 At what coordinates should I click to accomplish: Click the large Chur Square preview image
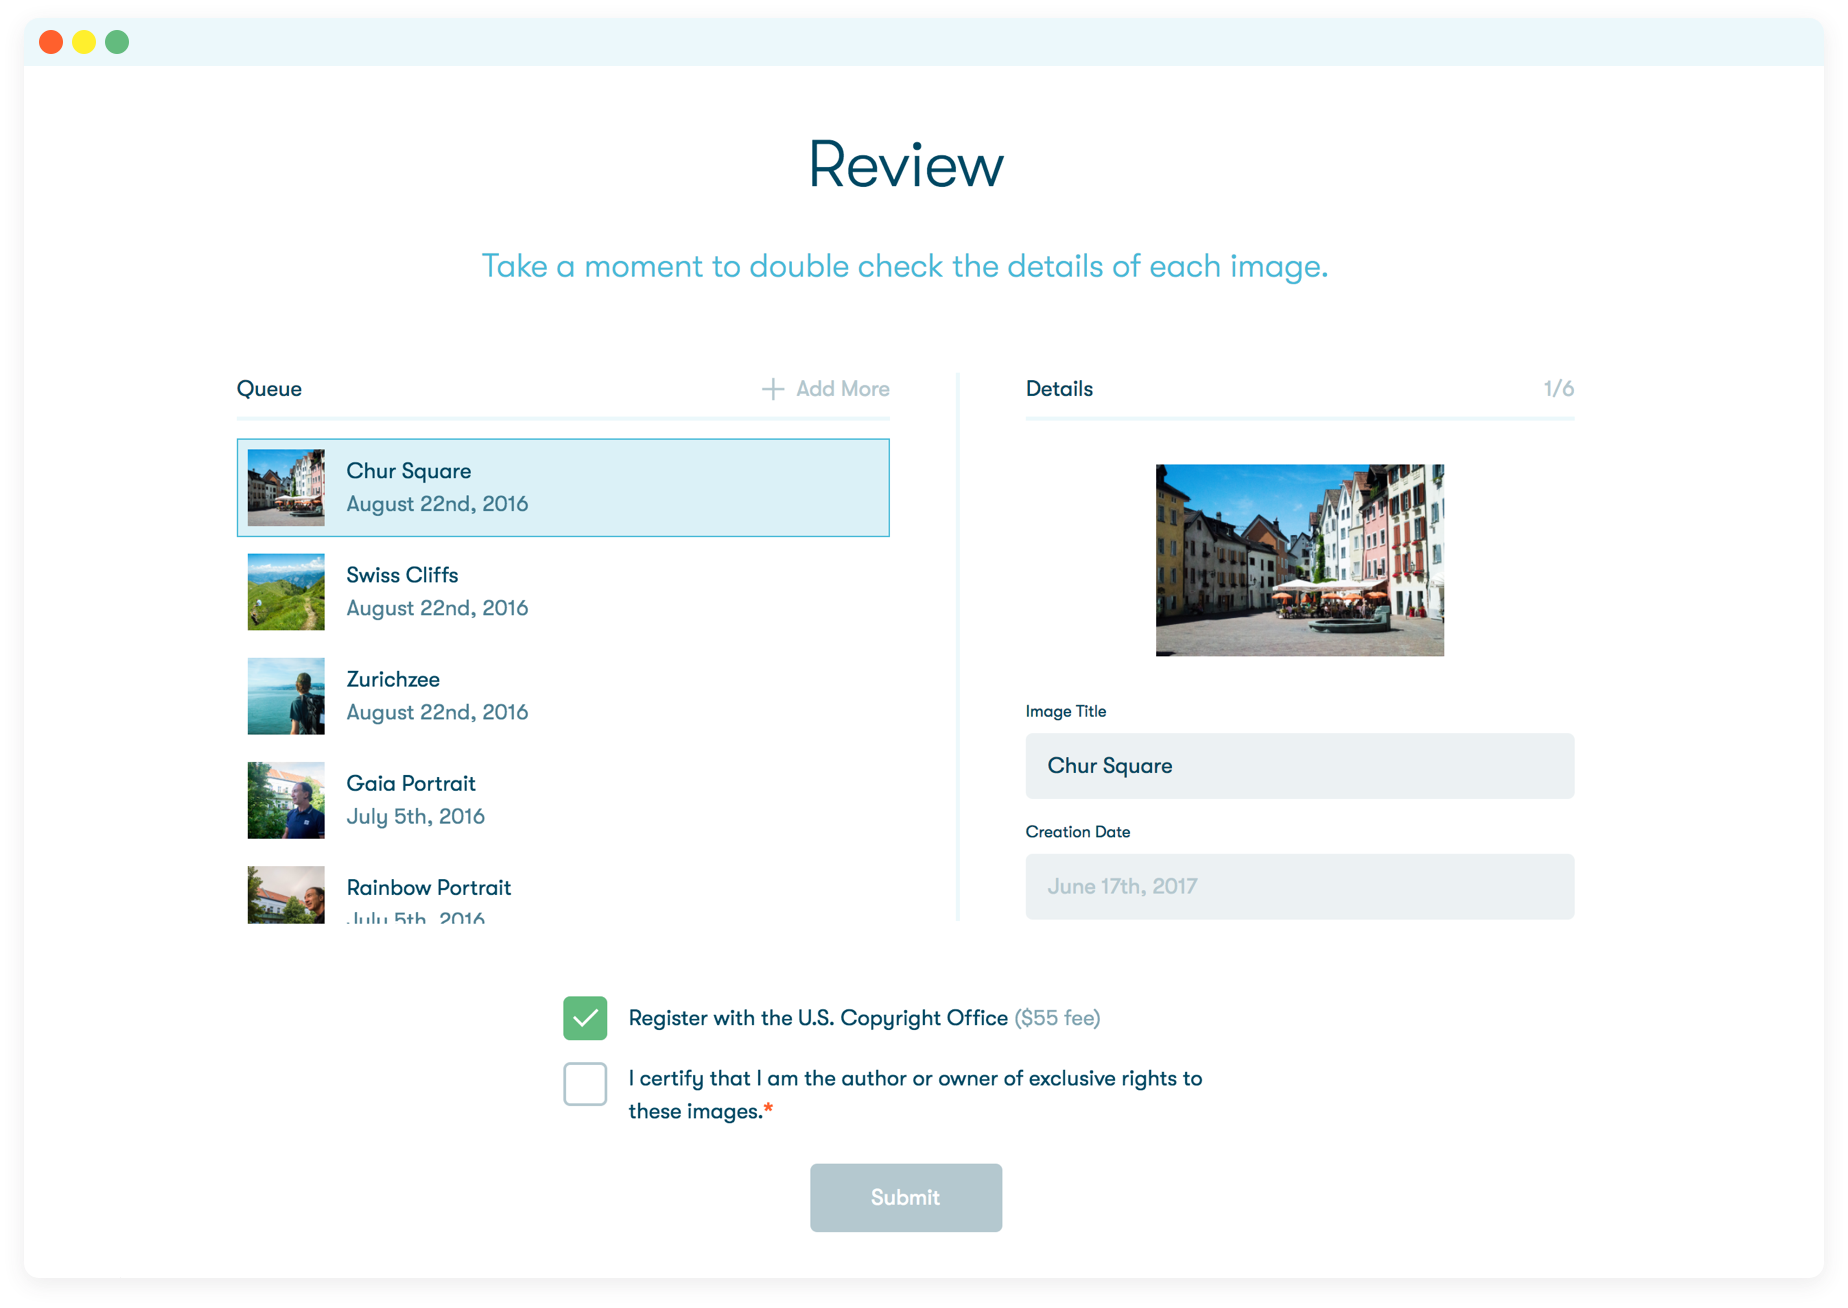1299,559
